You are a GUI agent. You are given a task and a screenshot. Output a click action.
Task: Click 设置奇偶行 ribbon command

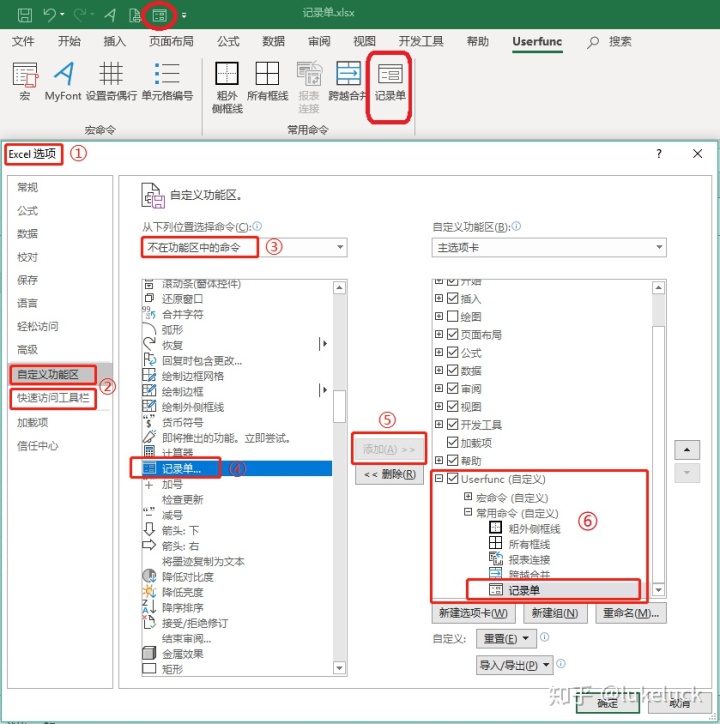111,81
